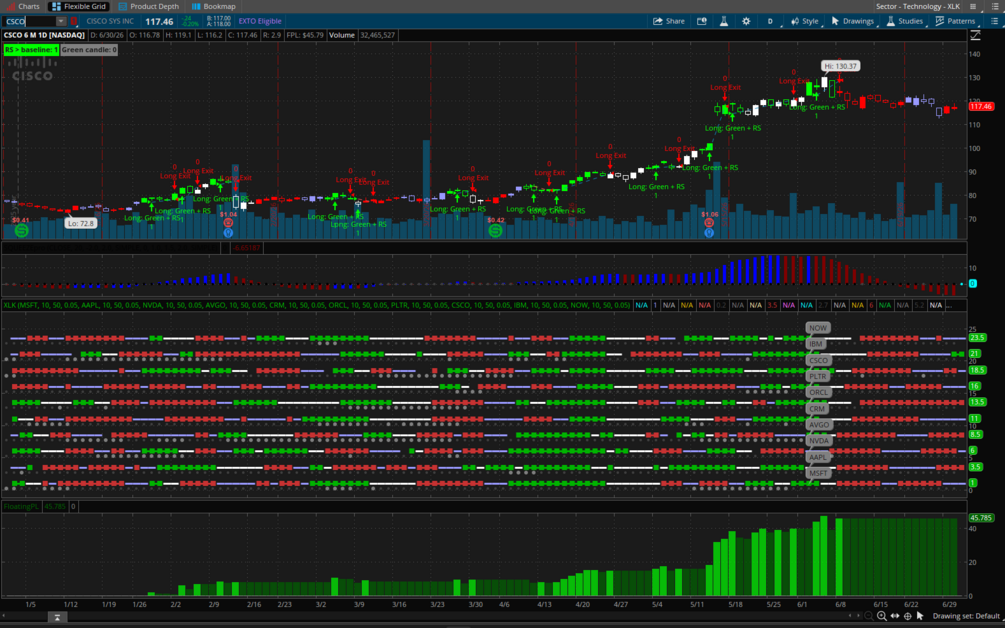This screenshot has width=1005, height=628.
Task: Open the Style menu
Action: pyautogui.click(x=804, y=21)
